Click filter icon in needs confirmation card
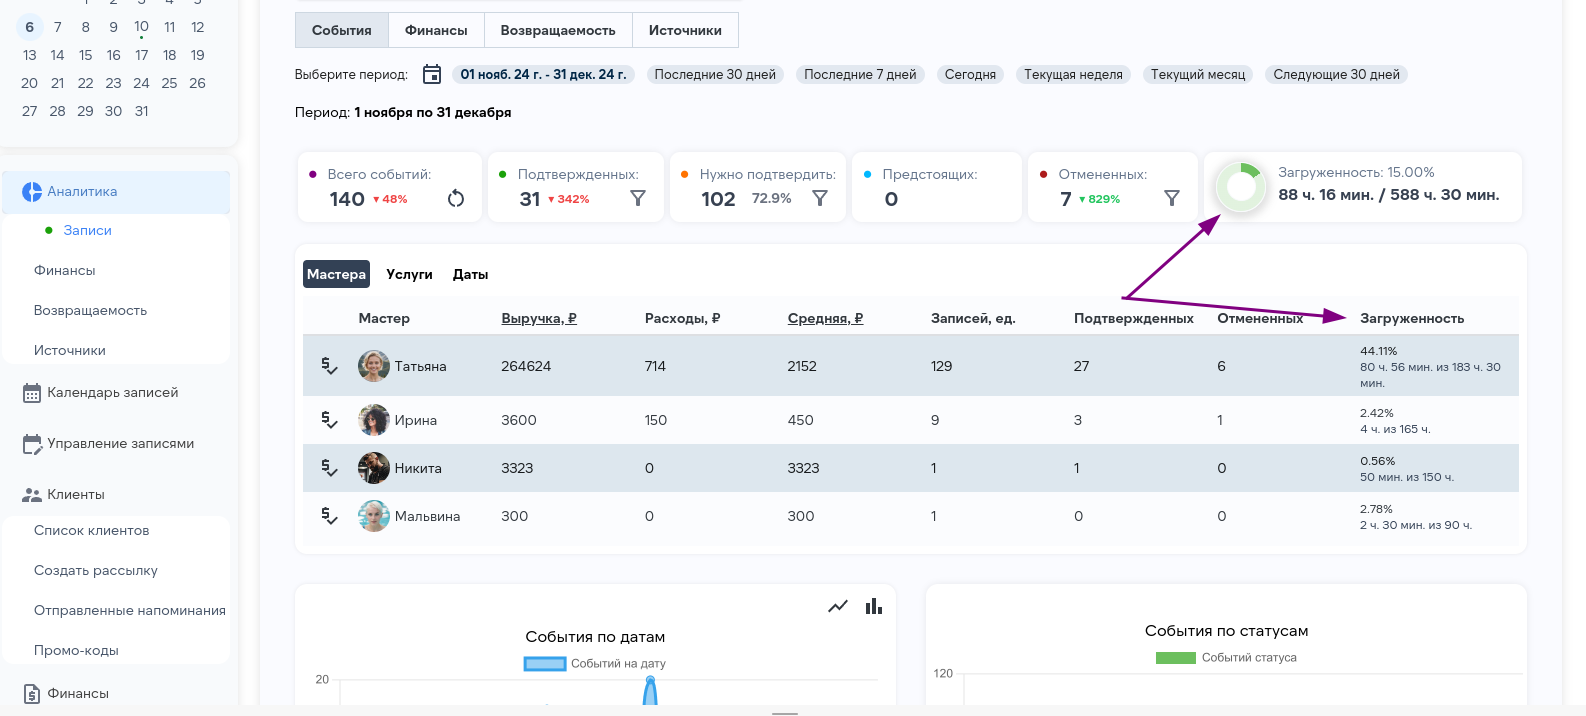The height and width of the screenshot is (716, 1586). click(820, 198)
